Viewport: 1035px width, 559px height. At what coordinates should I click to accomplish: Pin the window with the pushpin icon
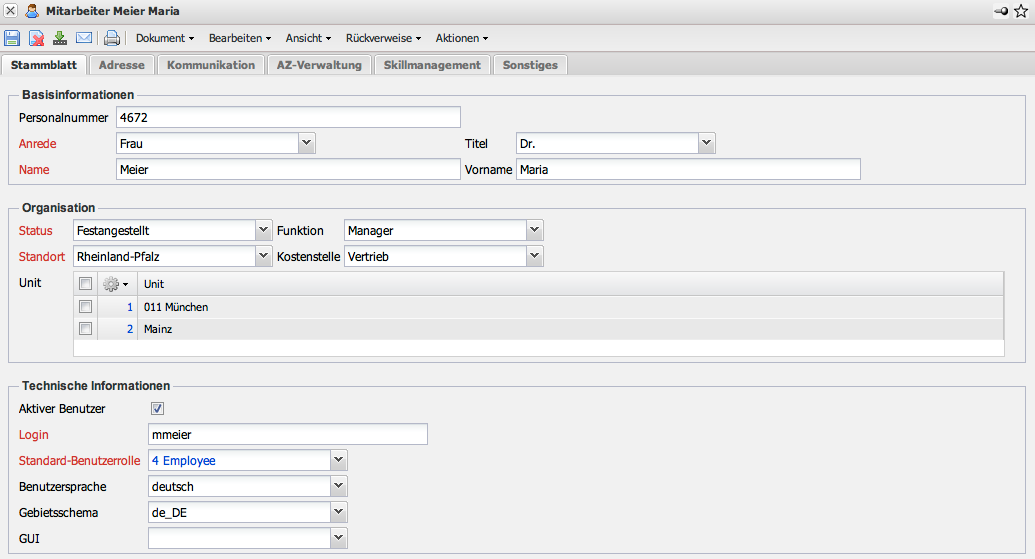pyautogui.click(x=1000, y=10)
